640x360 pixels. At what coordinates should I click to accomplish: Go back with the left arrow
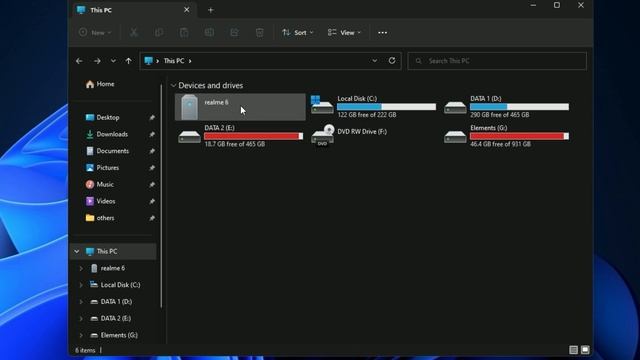click(79, 61)
